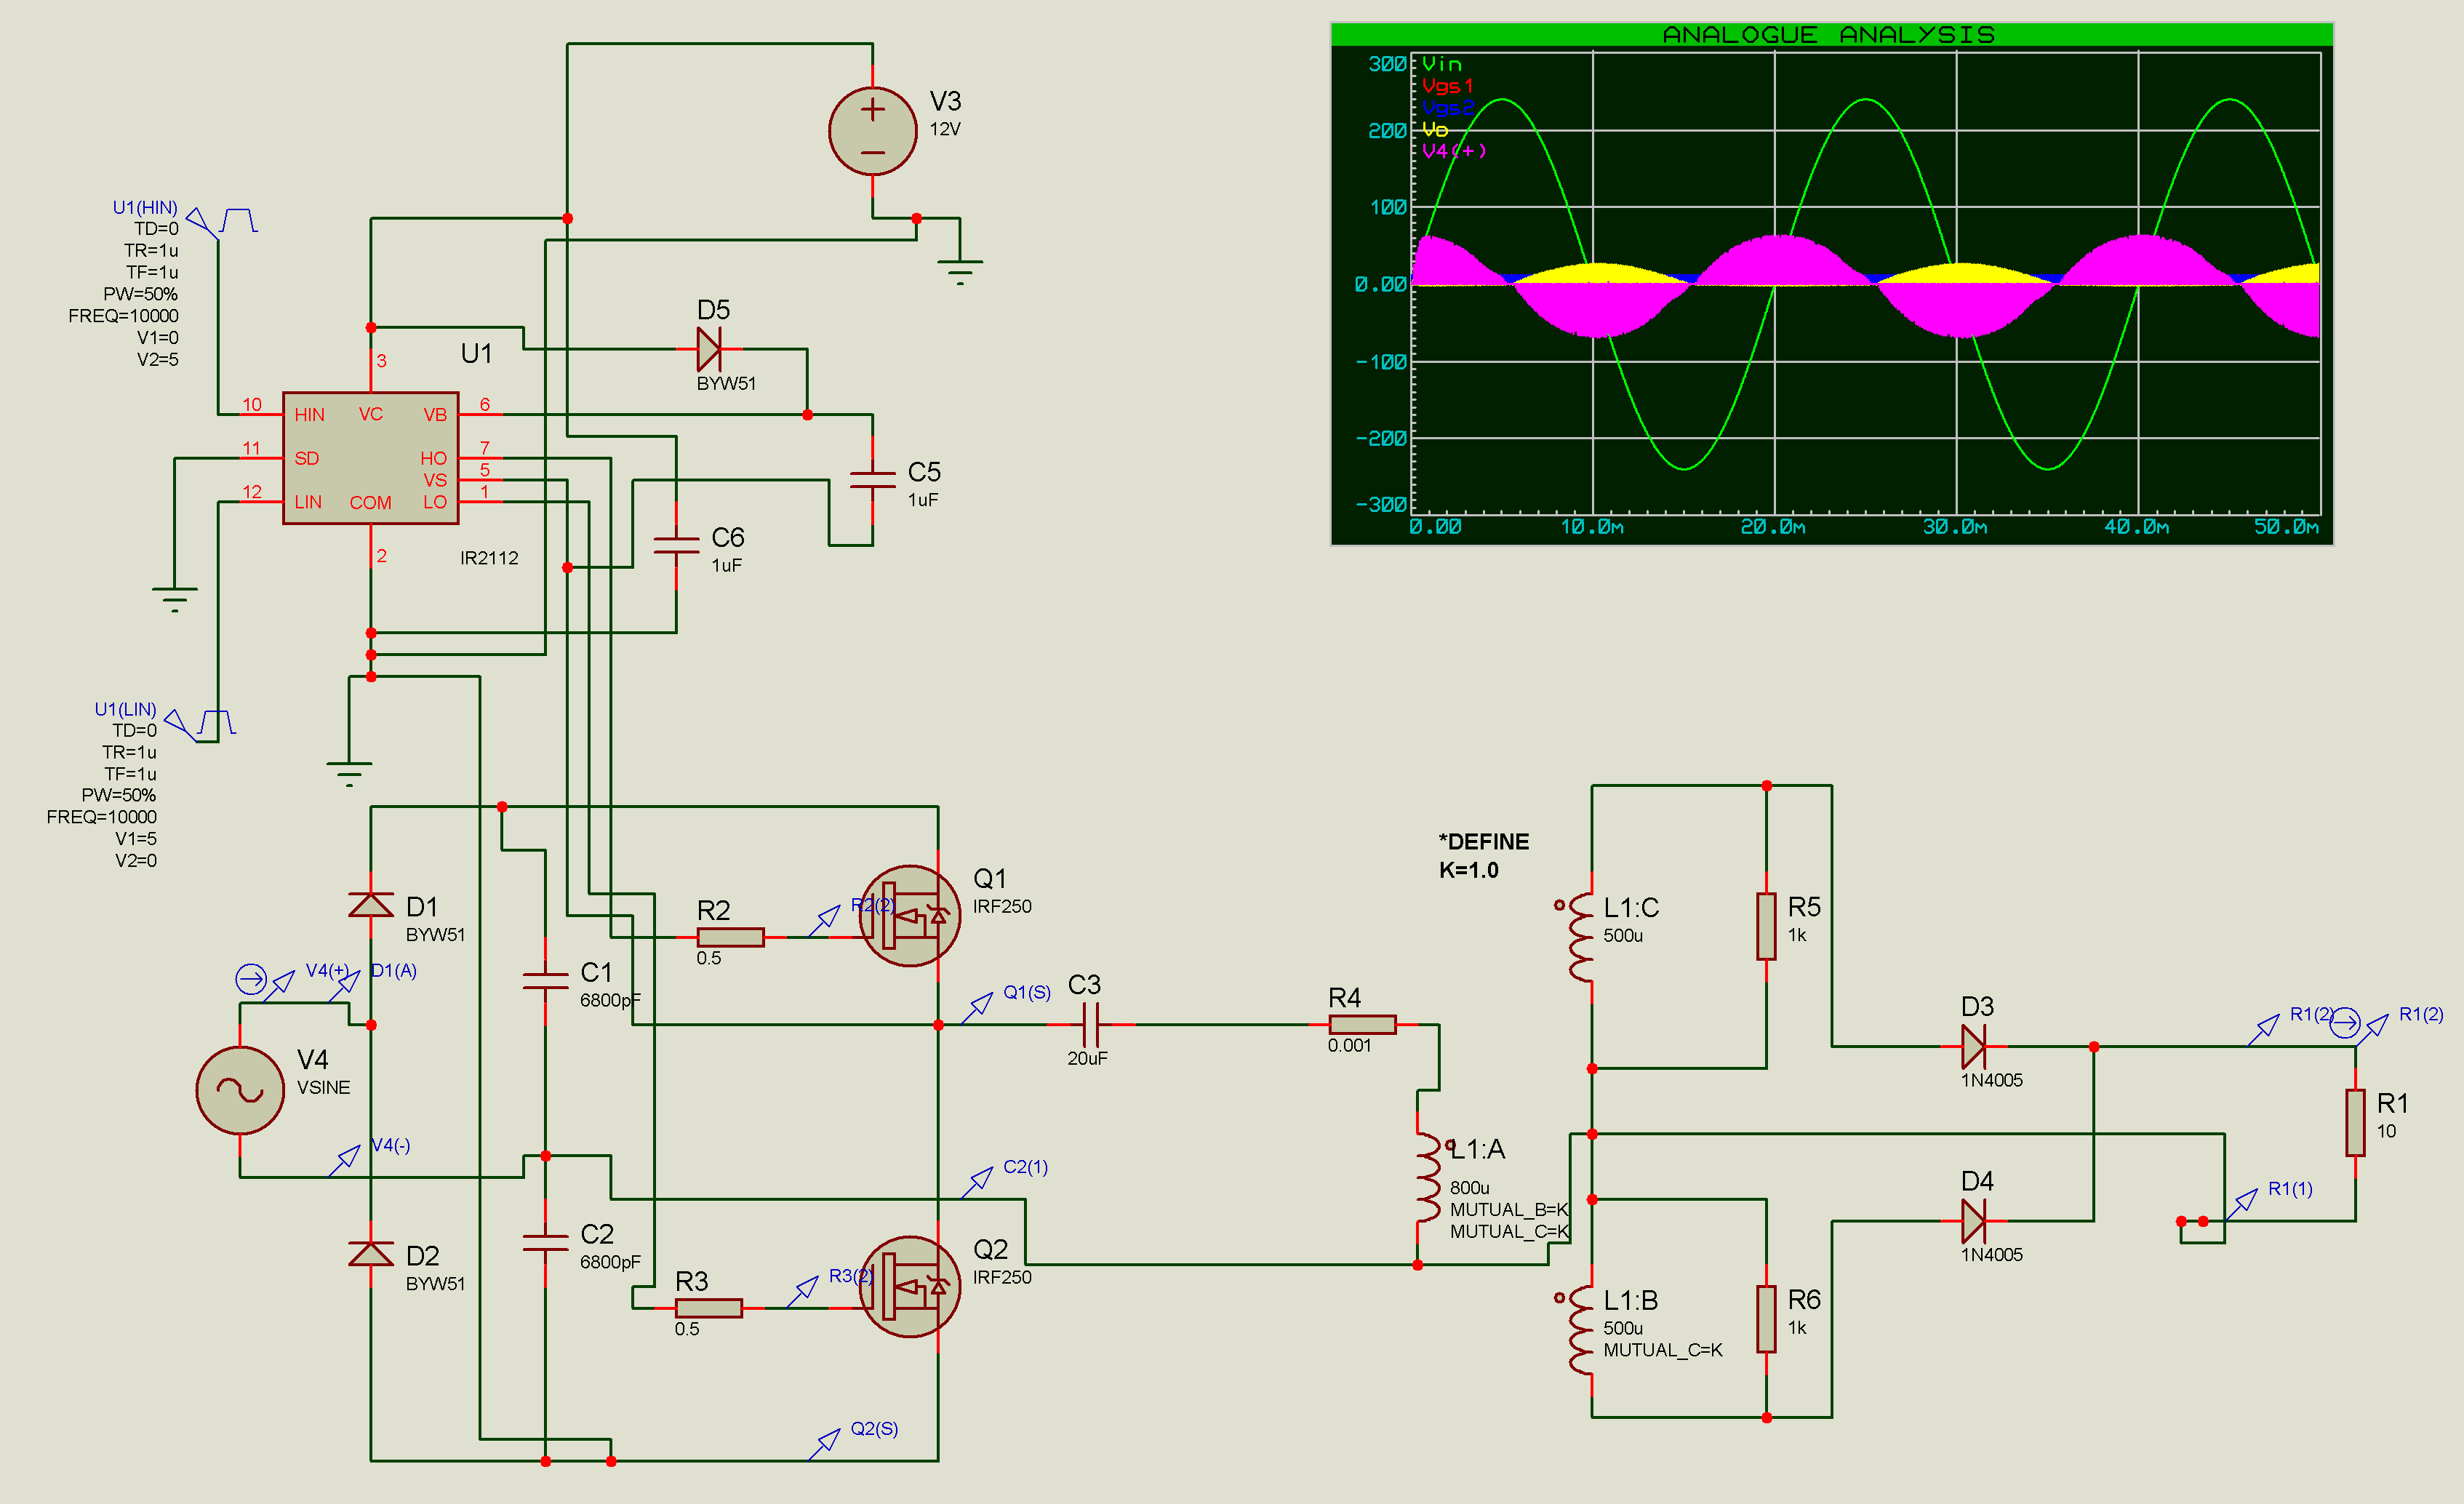Select the C5 1uF bootstrap capacitor
The image size is (2464, 1504).
(872, 479)
